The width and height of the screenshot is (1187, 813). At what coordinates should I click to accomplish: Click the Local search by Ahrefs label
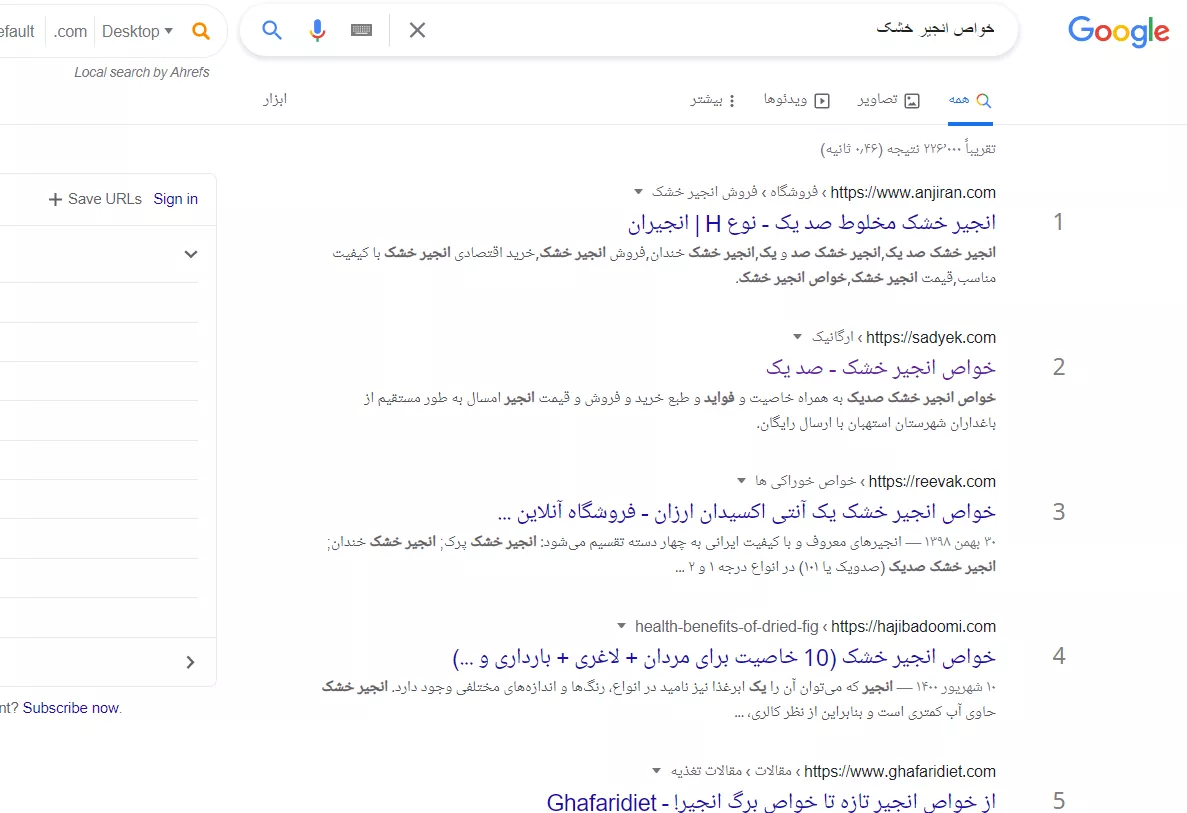142,72
